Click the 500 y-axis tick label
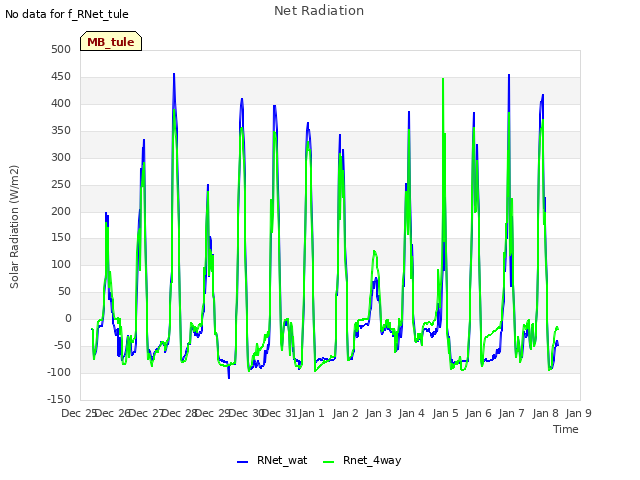Screen dimensions: 640x480 [61, 49]
